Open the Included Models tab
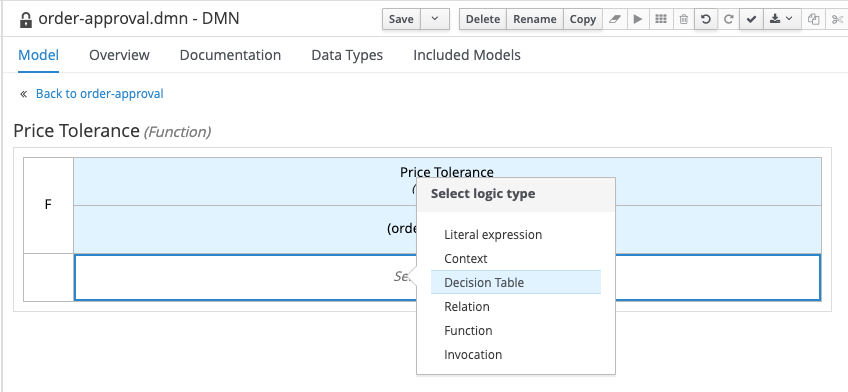This screenshot has height=392, width=848. coord(467,55)
